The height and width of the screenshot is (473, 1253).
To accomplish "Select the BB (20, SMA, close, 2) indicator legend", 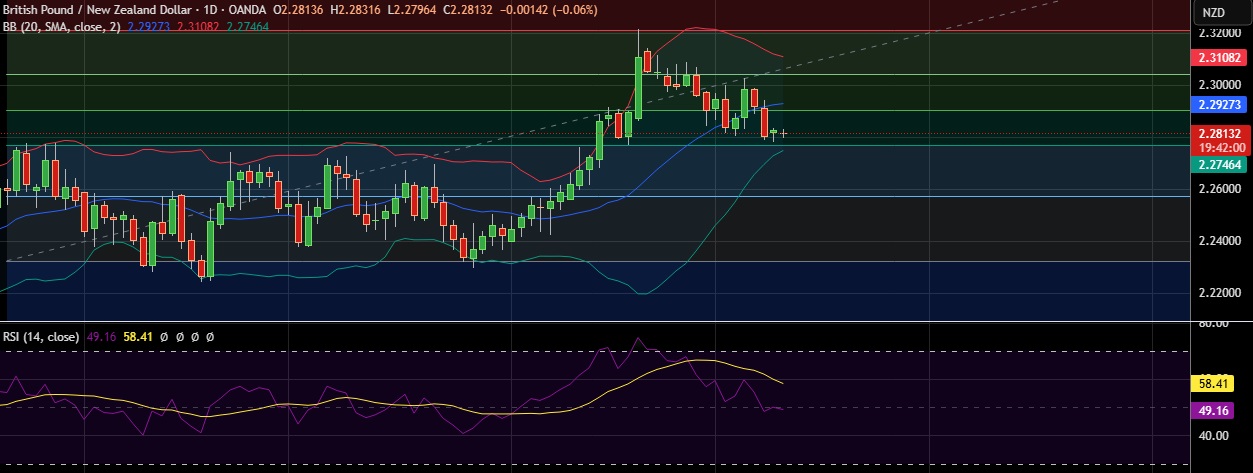I will (62, 27).
